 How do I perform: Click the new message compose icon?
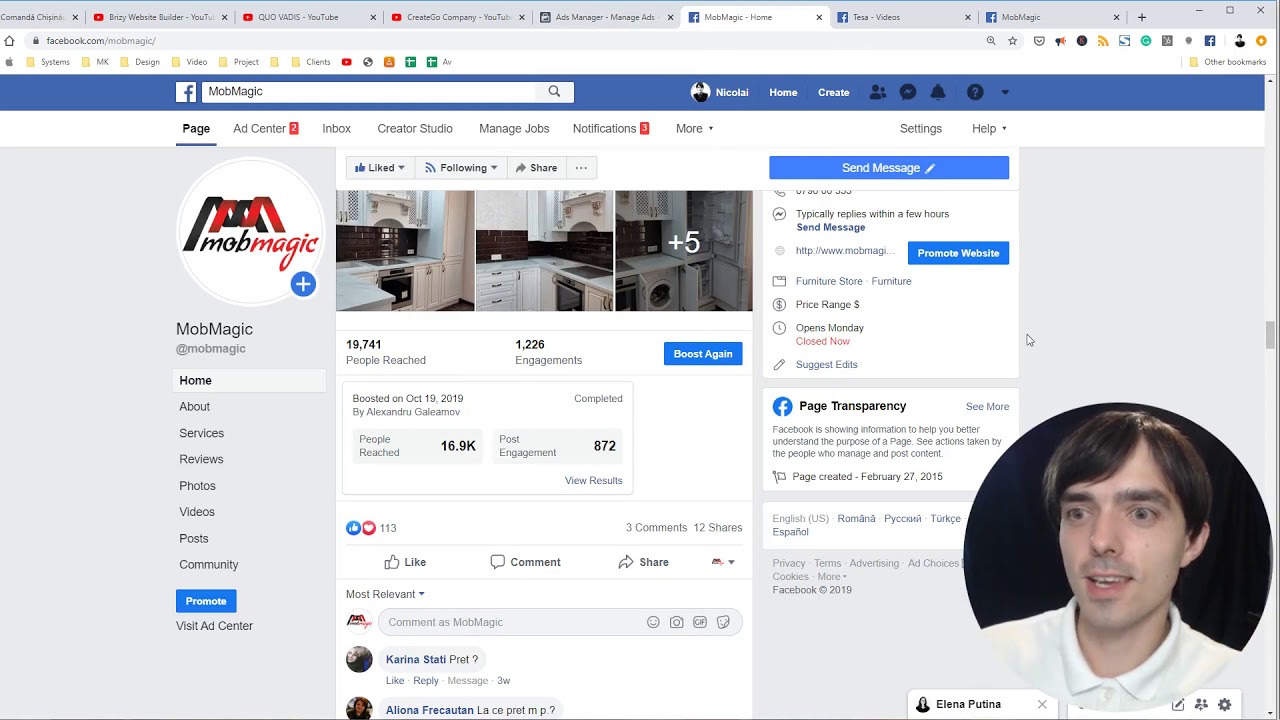(x=1178, y=704)
